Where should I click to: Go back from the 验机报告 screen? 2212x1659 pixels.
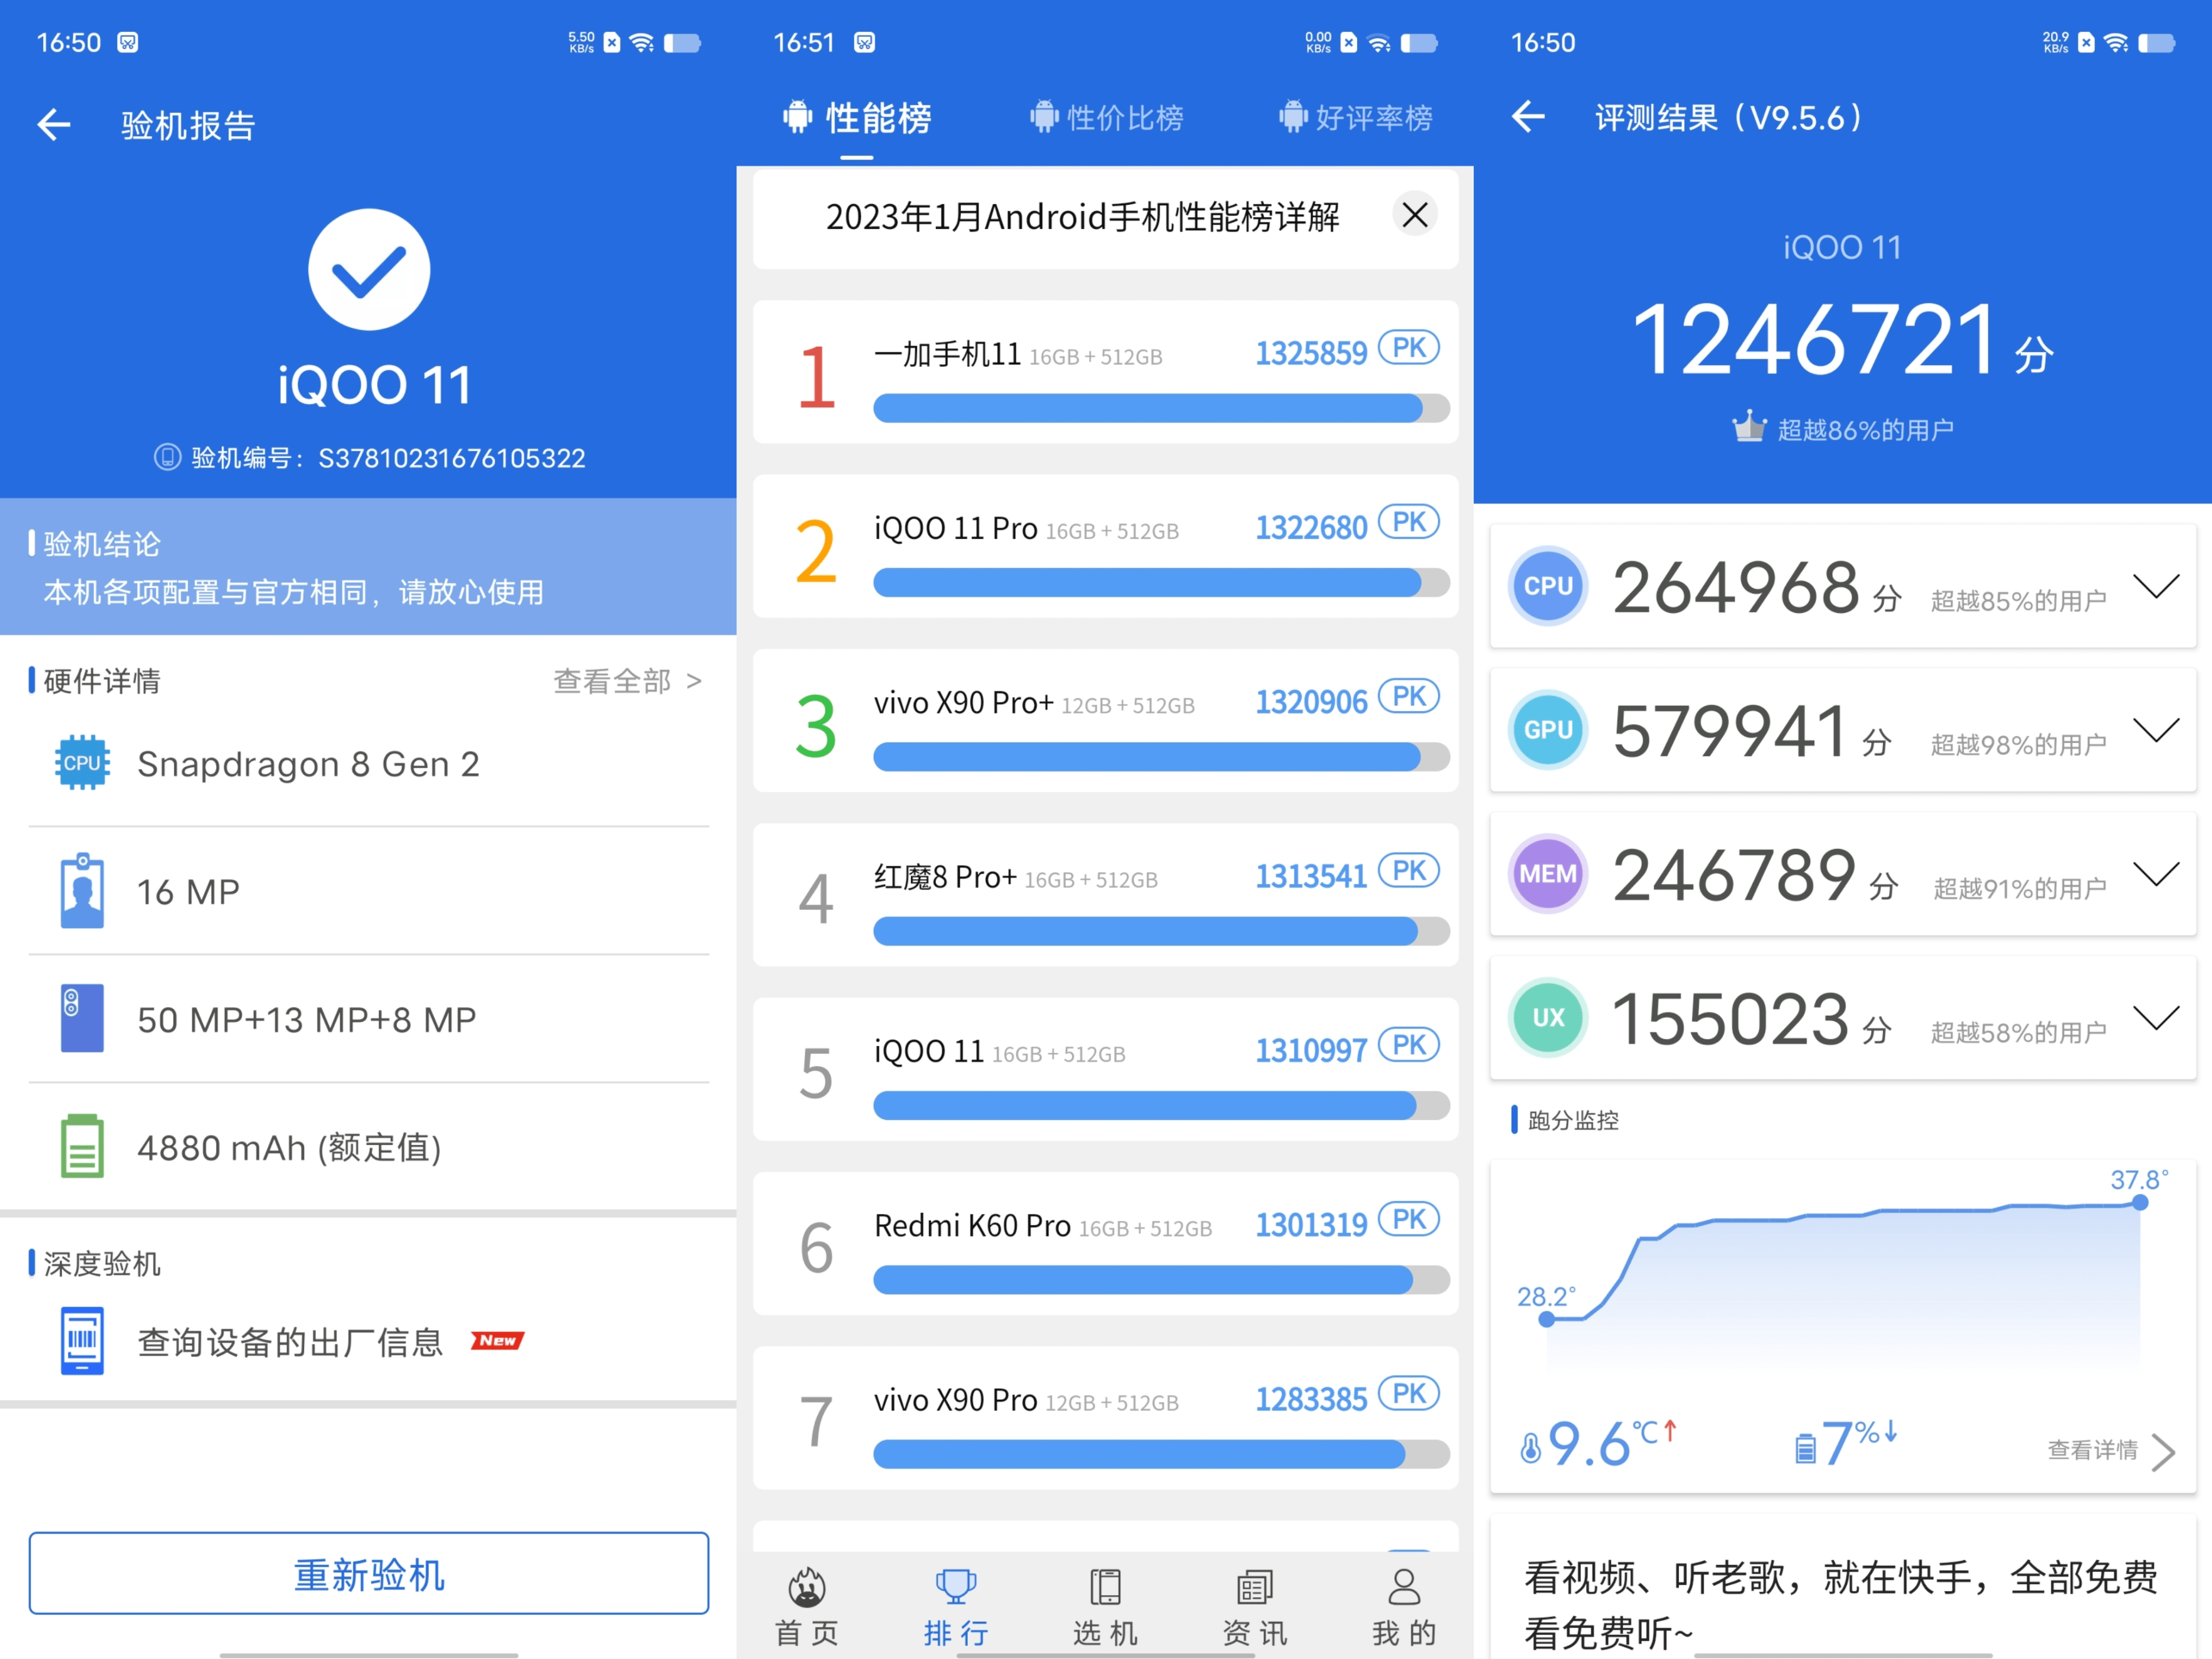click(x=54, y=125)
